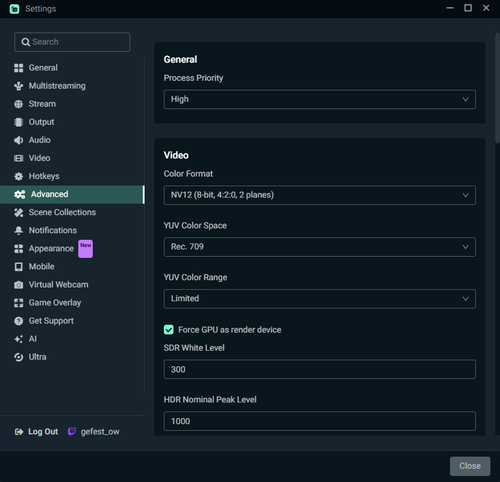Click the Notifications bell icon
The height and width of the screenshot is (482, 500).
point(19,230)
